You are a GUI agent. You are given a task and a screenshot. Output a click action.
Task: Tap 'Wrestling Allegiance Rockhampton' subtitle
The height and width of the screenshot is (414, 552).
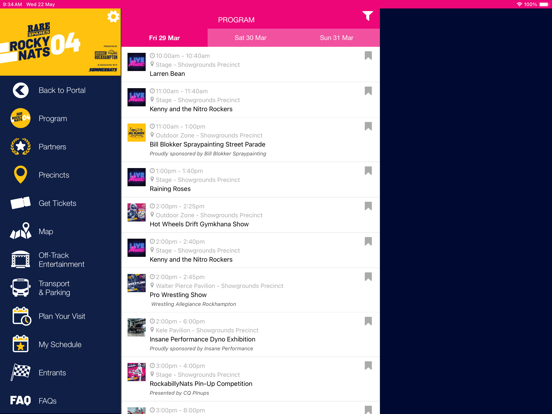(193, 304)
